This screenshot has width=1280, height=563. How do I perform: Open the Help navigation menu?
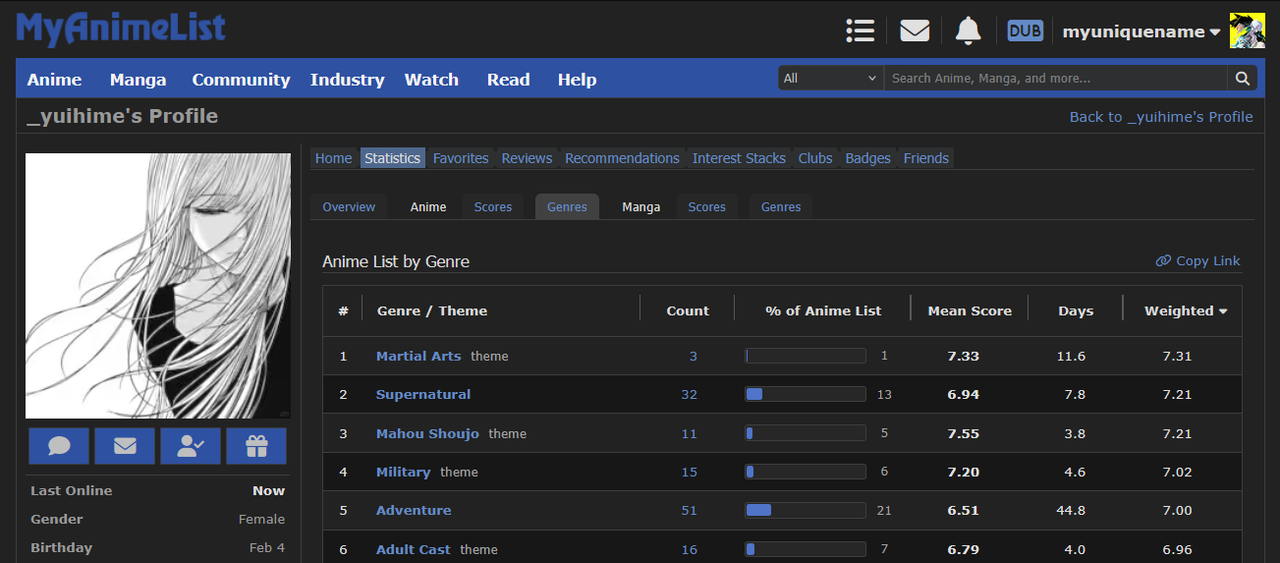coord(577,79)
